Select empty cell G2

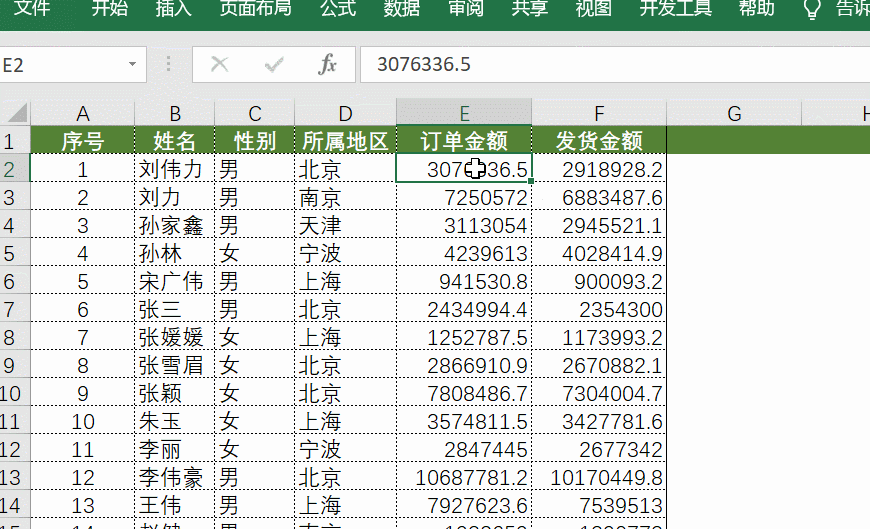[x=734, y=169]
